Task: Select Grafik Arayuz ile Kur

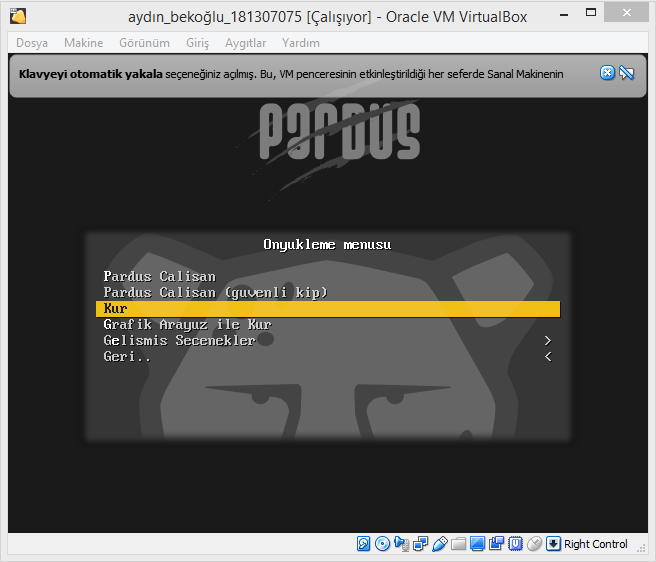Action: (328, 325)
